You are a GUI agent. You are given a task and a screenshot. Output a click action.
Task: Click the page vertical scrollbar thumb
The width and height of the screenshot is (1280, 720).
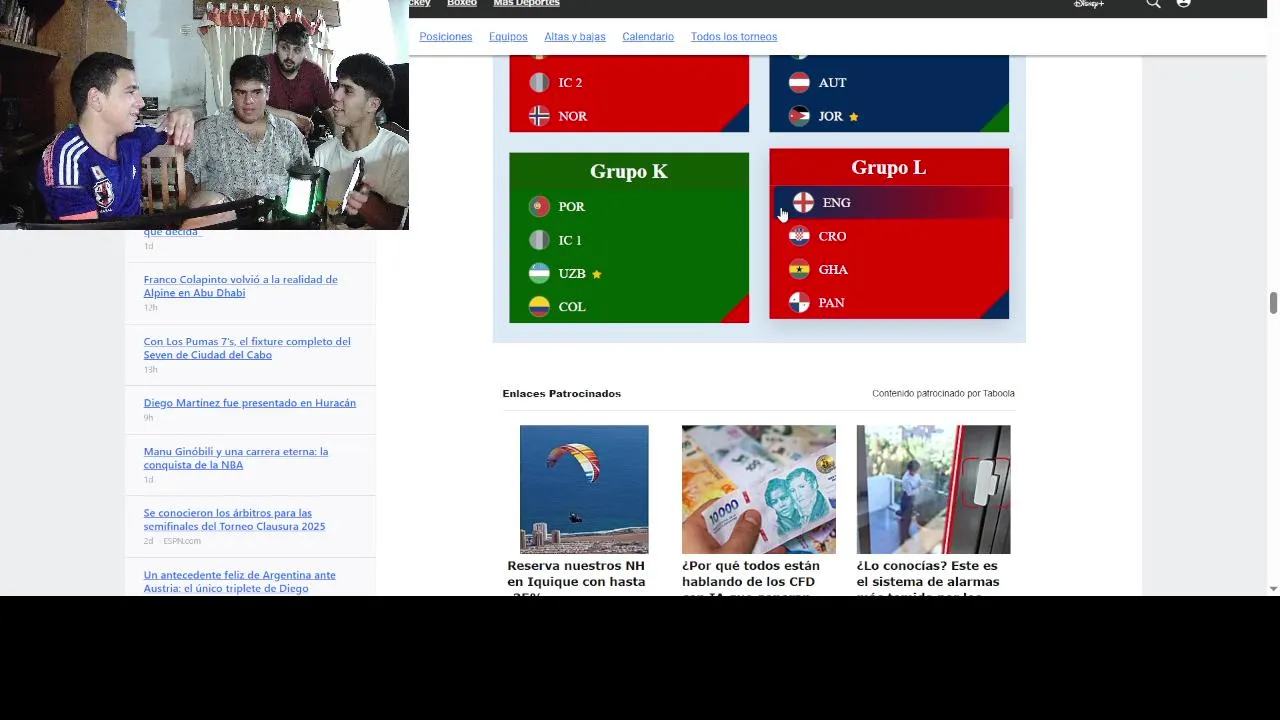1273,303
